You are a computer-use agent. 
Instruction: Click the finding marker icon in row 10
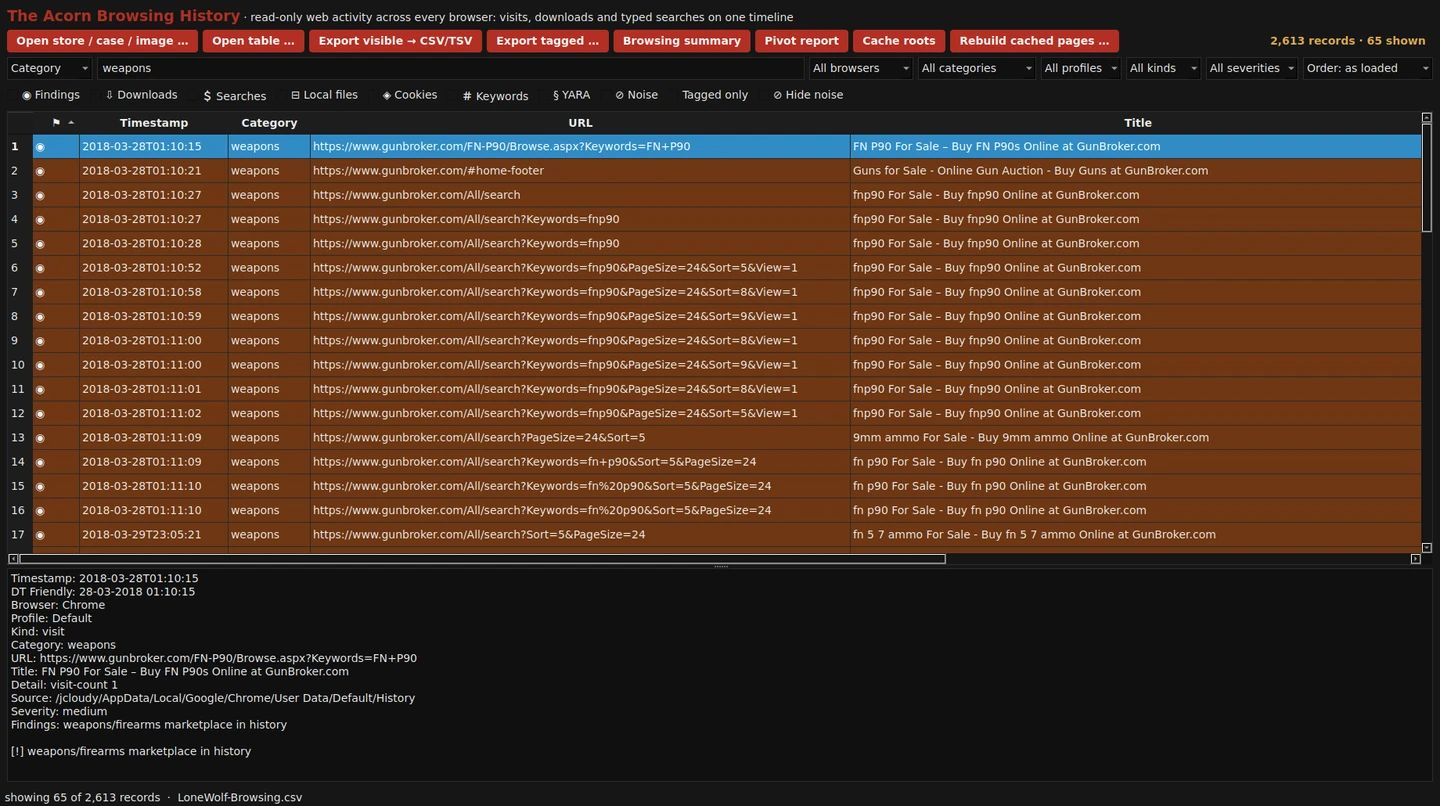40,365
